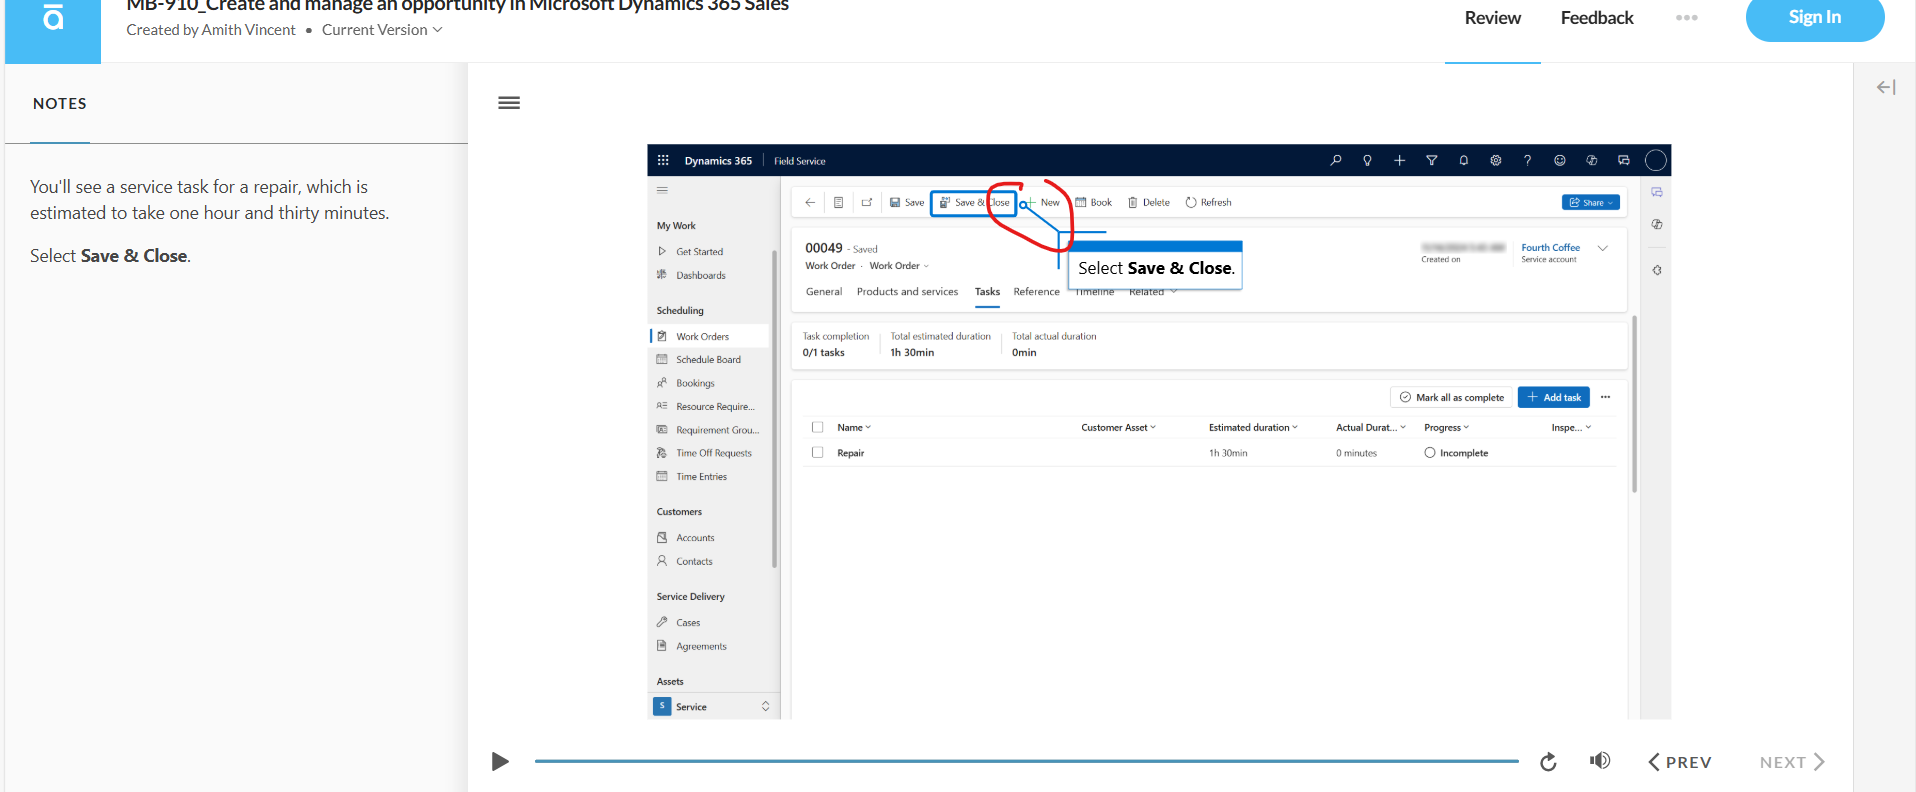Open the settings gear in Dynamics header

(1495, 160)
